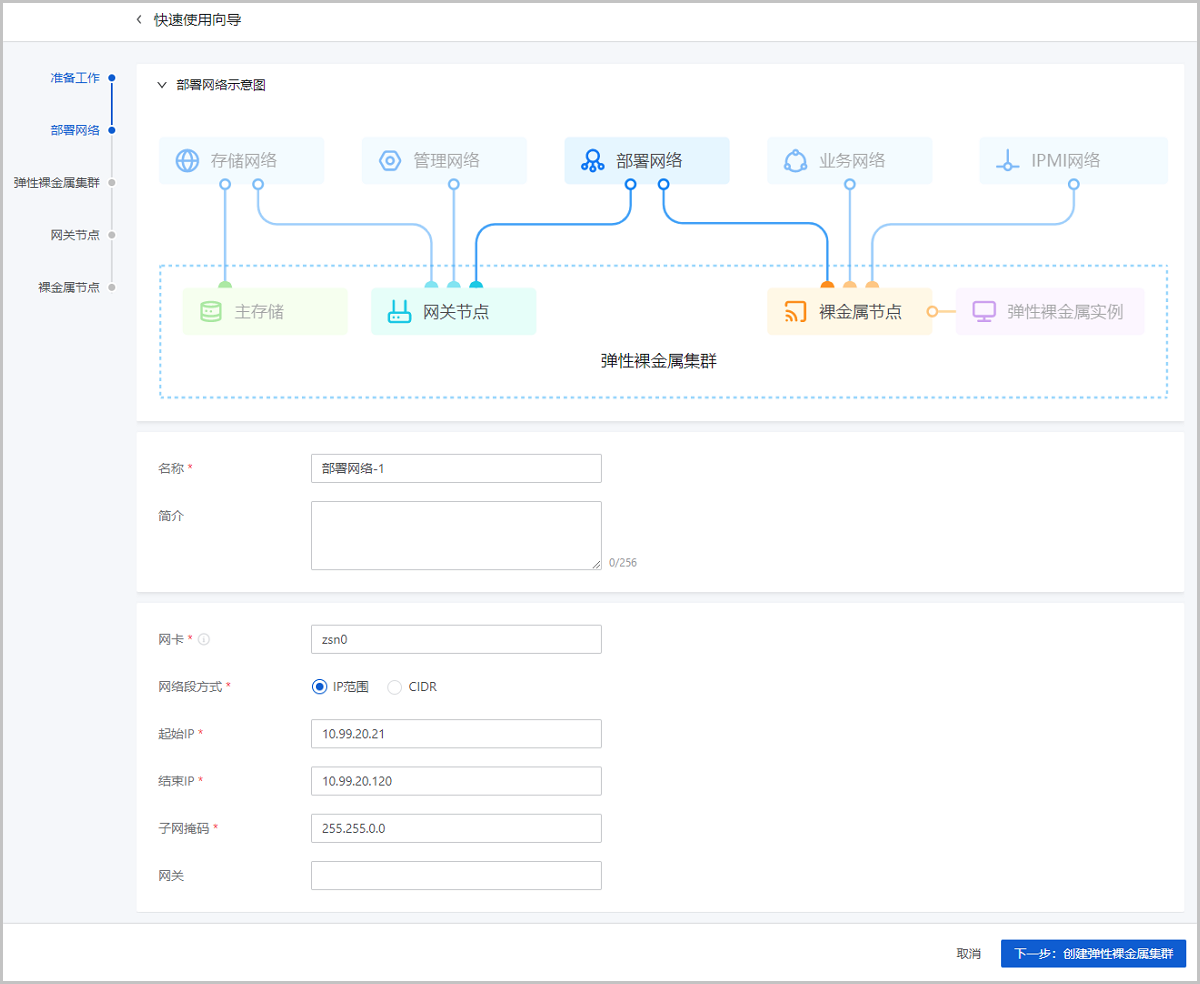The height and width of the screenshot is (984, 1200).
Task: Click the 存储网络 globe icon
Action: pos(185,160)
